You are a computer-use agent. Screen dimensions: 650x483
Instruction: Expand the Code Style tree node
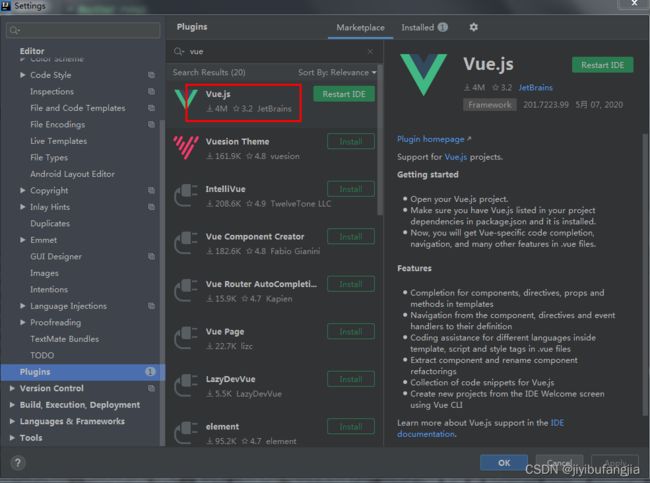(22, 75)
